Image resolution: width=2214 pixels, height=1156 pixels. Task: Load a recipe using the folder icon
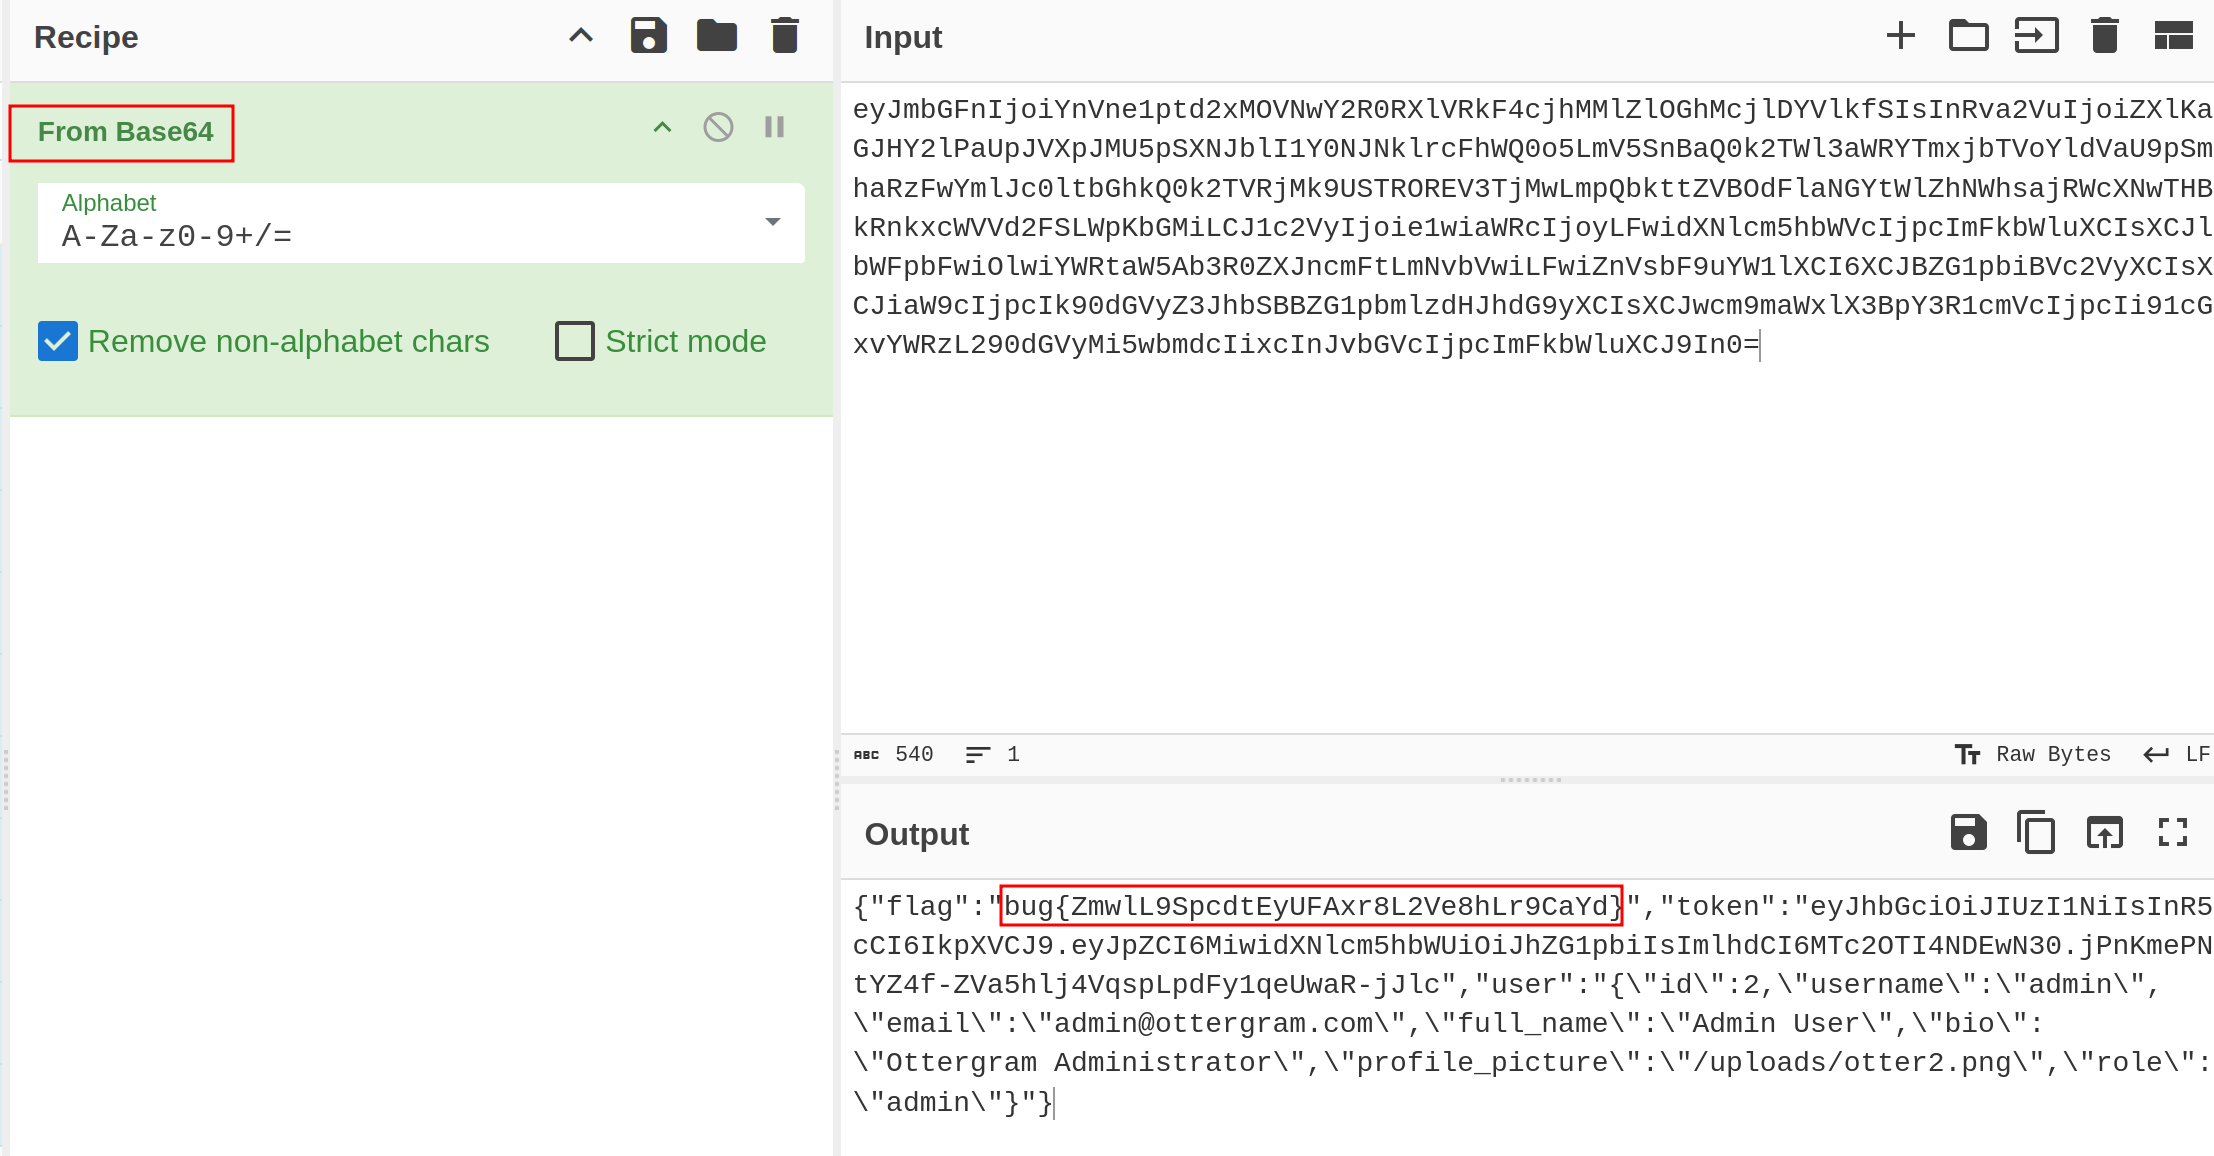pos(716,36)
